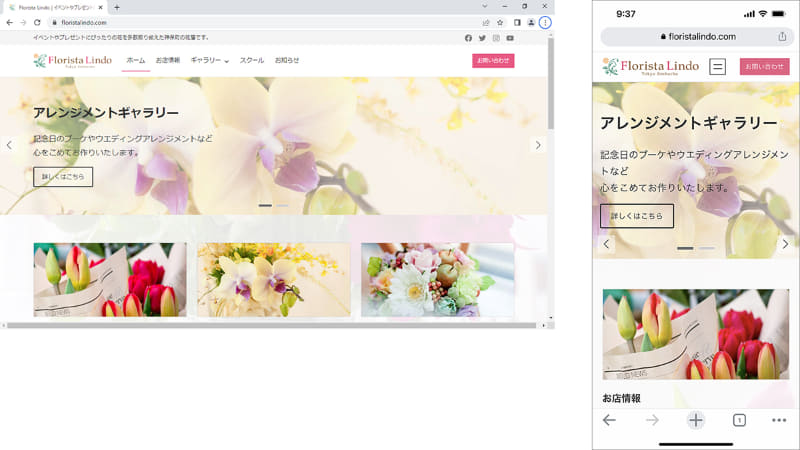Open the desktop browser side panel icon

point(517,22)
